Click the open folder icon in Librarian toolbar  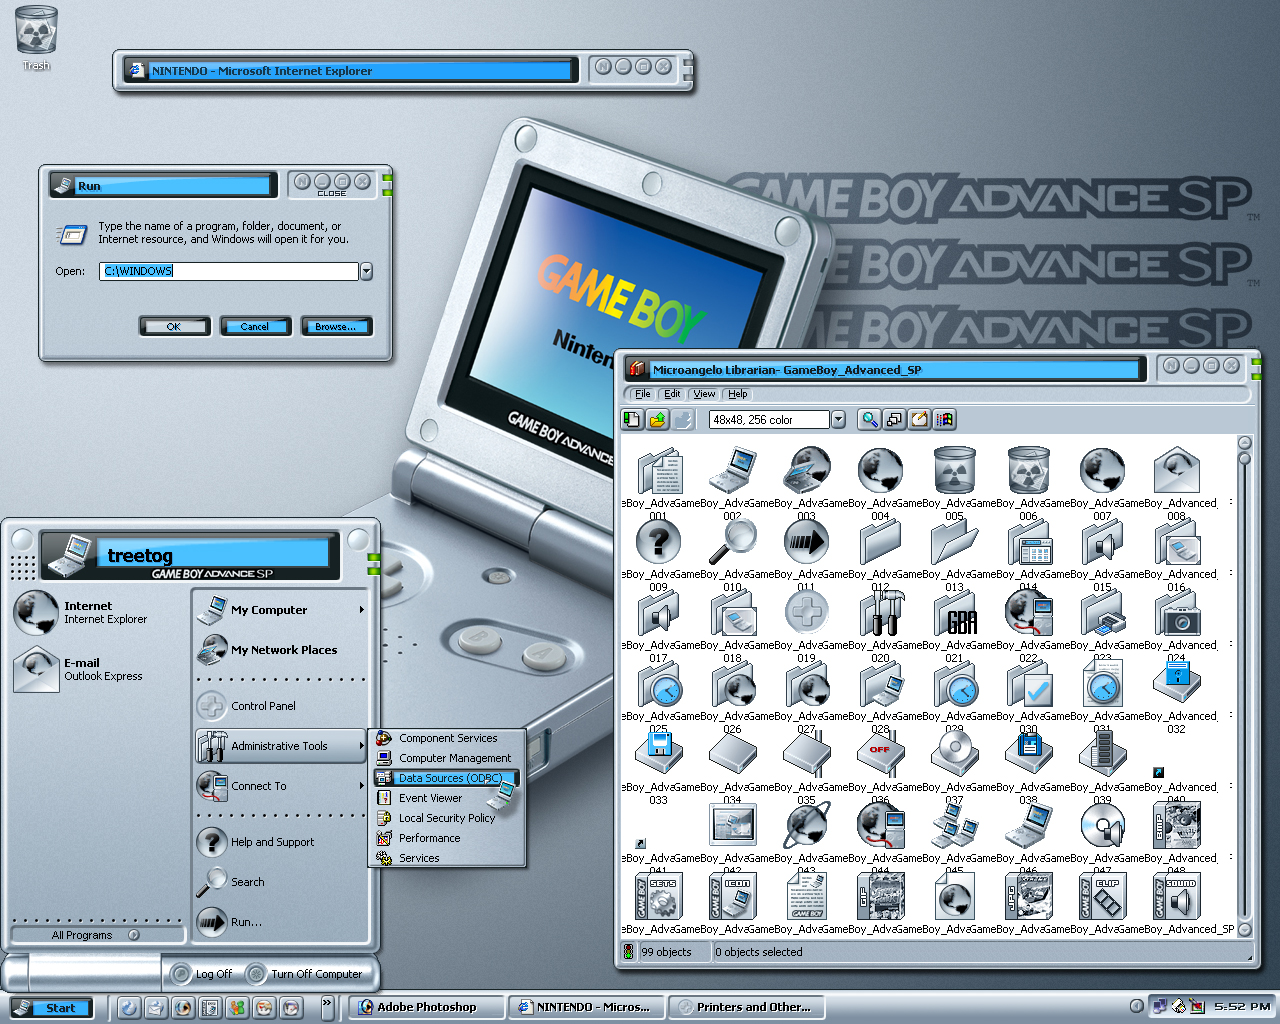657,420
